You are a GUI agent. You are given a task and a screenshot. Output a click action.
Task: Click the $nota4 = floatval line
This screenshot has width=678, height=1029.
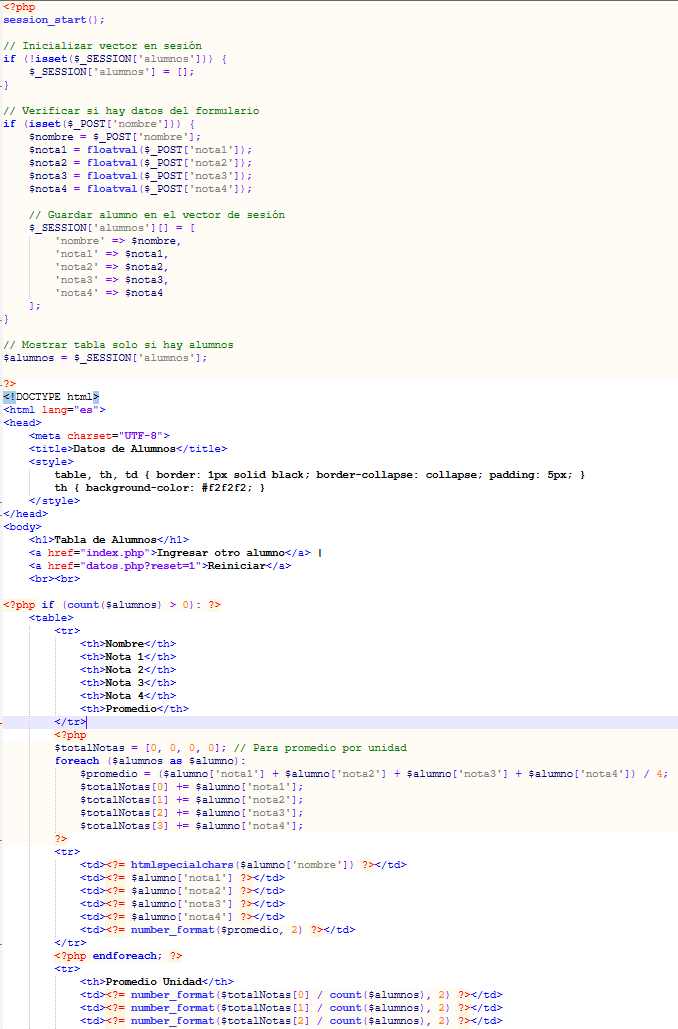140,188
